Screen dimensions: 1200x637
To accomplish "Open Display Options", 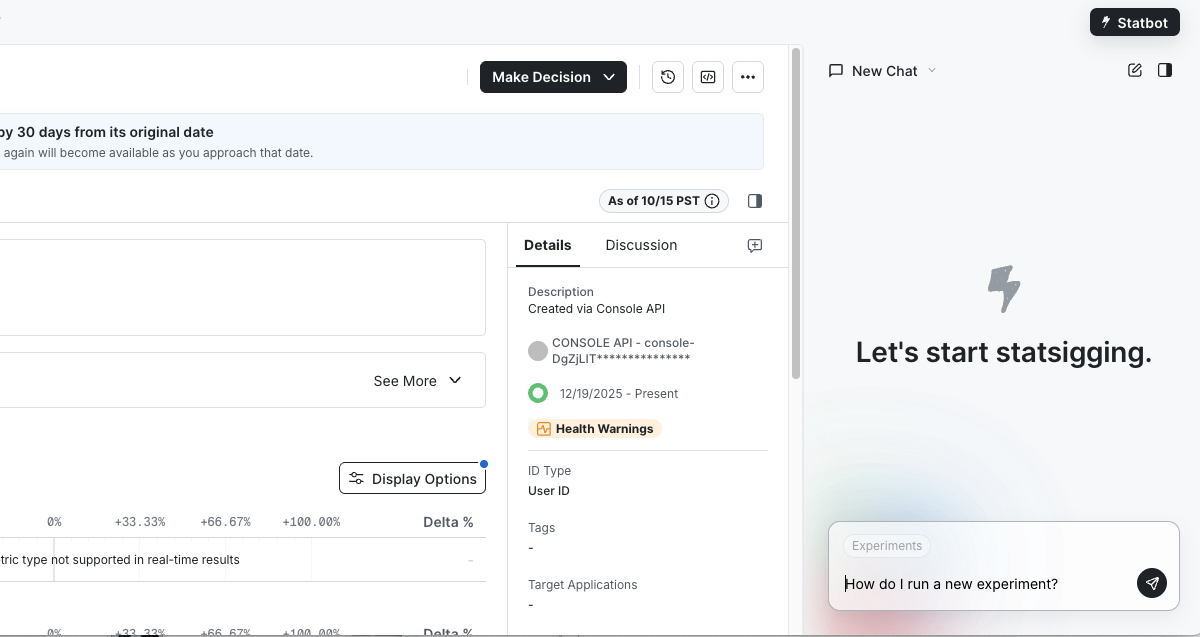I will click(x=412, y=479).
